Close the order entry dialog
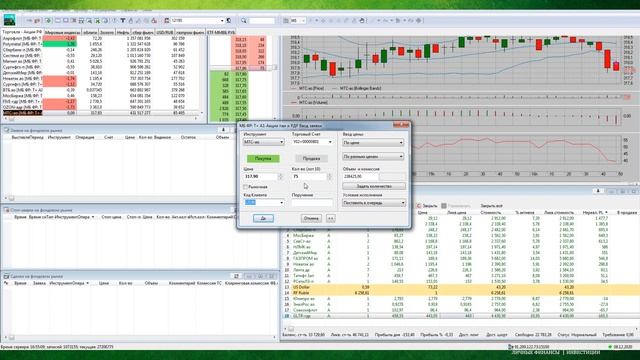 pos(401,125)
